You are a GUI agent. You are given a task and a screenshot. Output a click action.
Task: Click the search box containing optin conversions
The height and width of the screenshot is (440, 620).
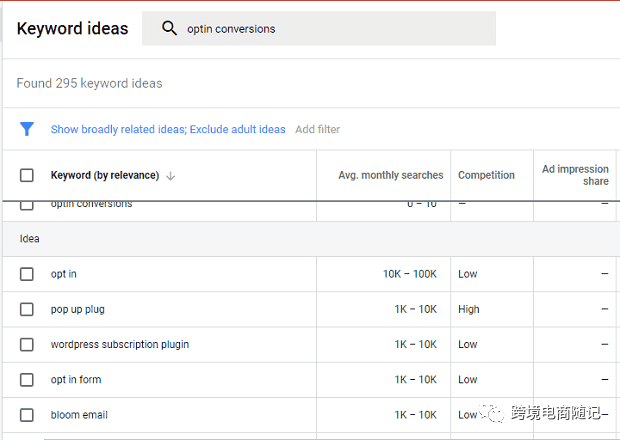pos(330,29)
